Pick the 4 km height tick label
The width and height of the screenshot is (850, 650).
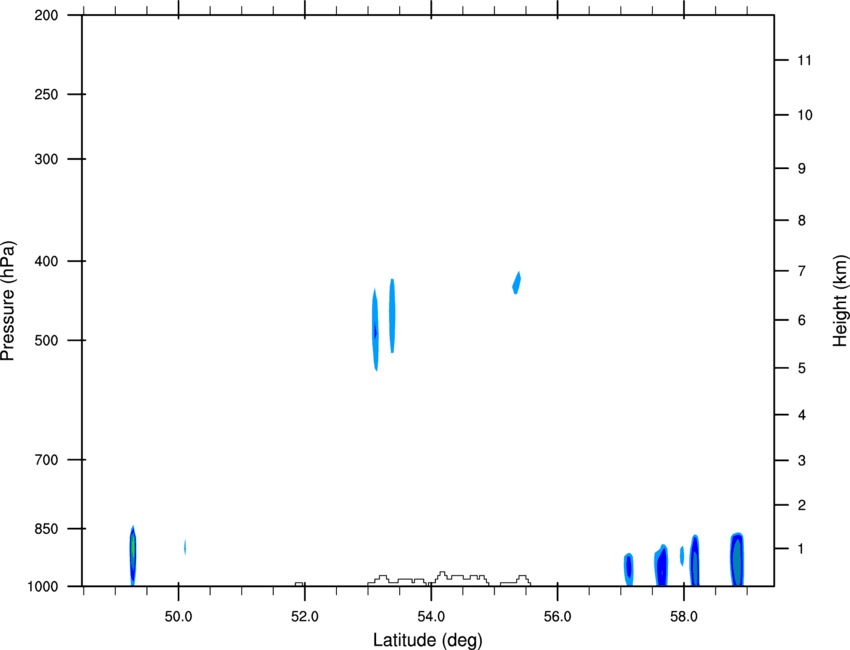coord(802,415)
